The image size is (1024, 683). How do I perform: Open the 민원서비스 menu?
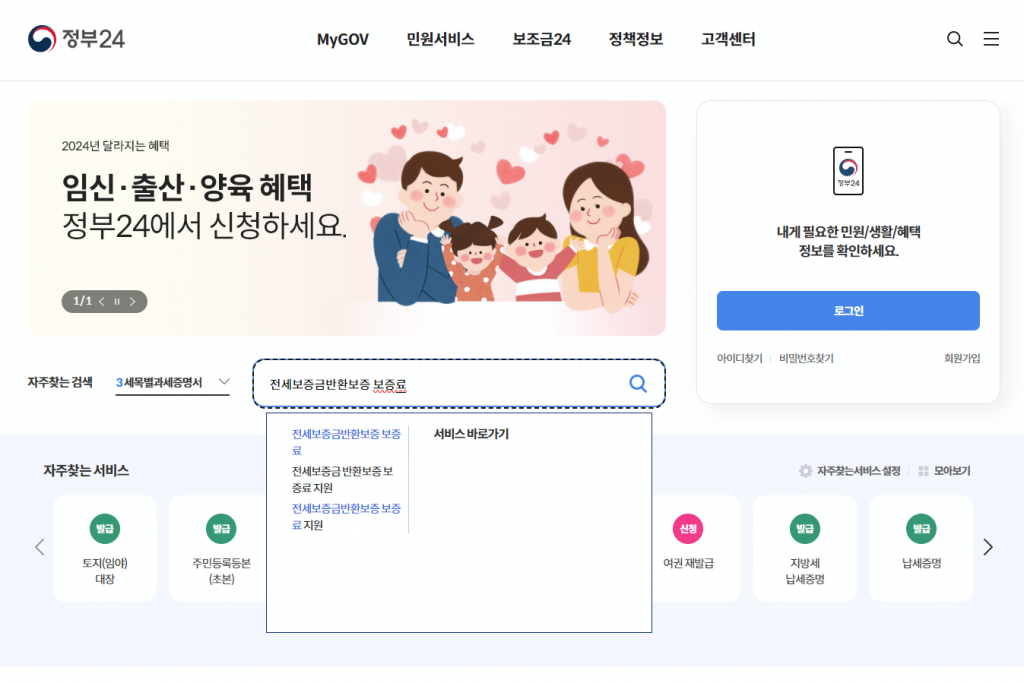tap(440, 40)
